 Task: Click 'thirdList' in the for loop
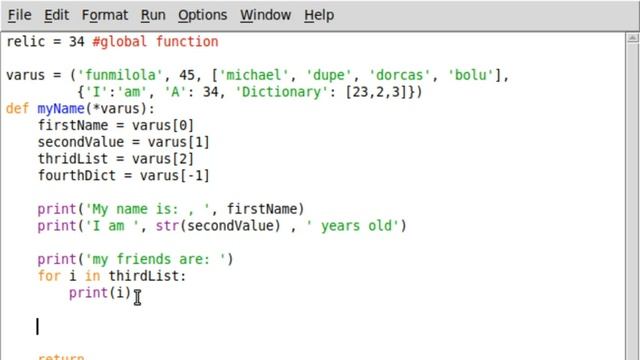click(x=143, y=276)
